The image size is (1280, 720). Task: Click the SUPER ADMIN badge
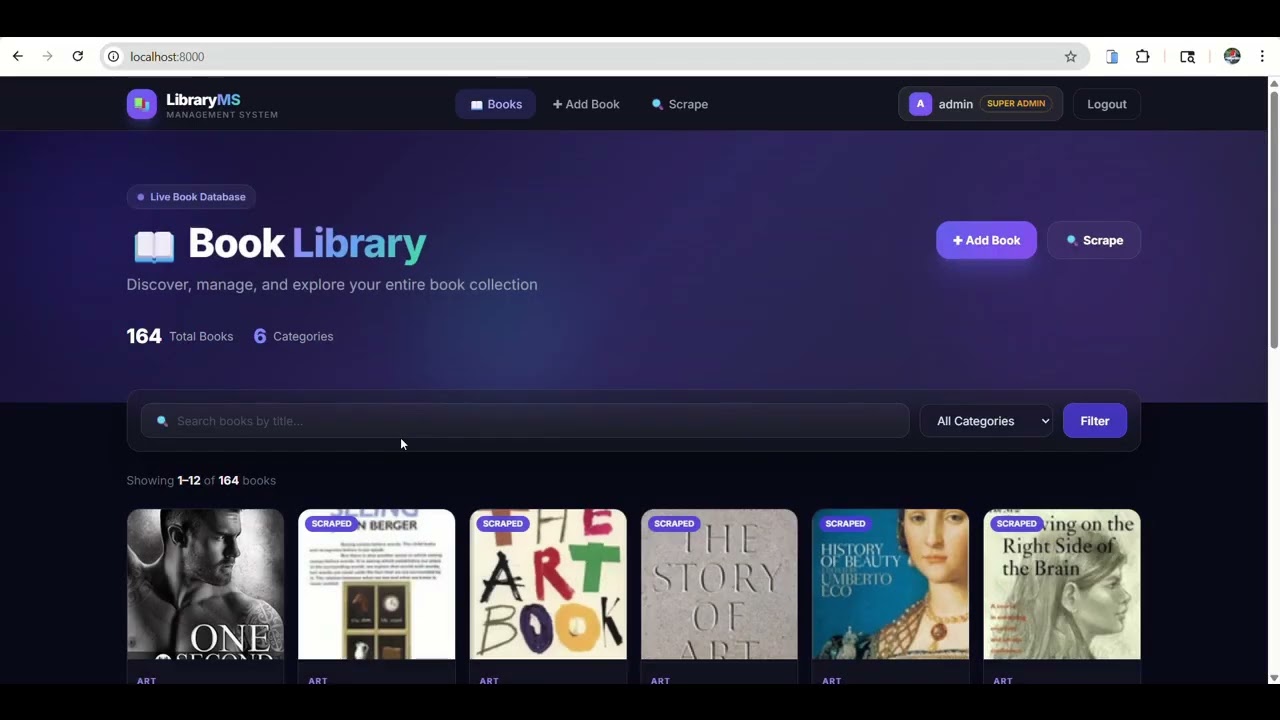point(1016,104)
